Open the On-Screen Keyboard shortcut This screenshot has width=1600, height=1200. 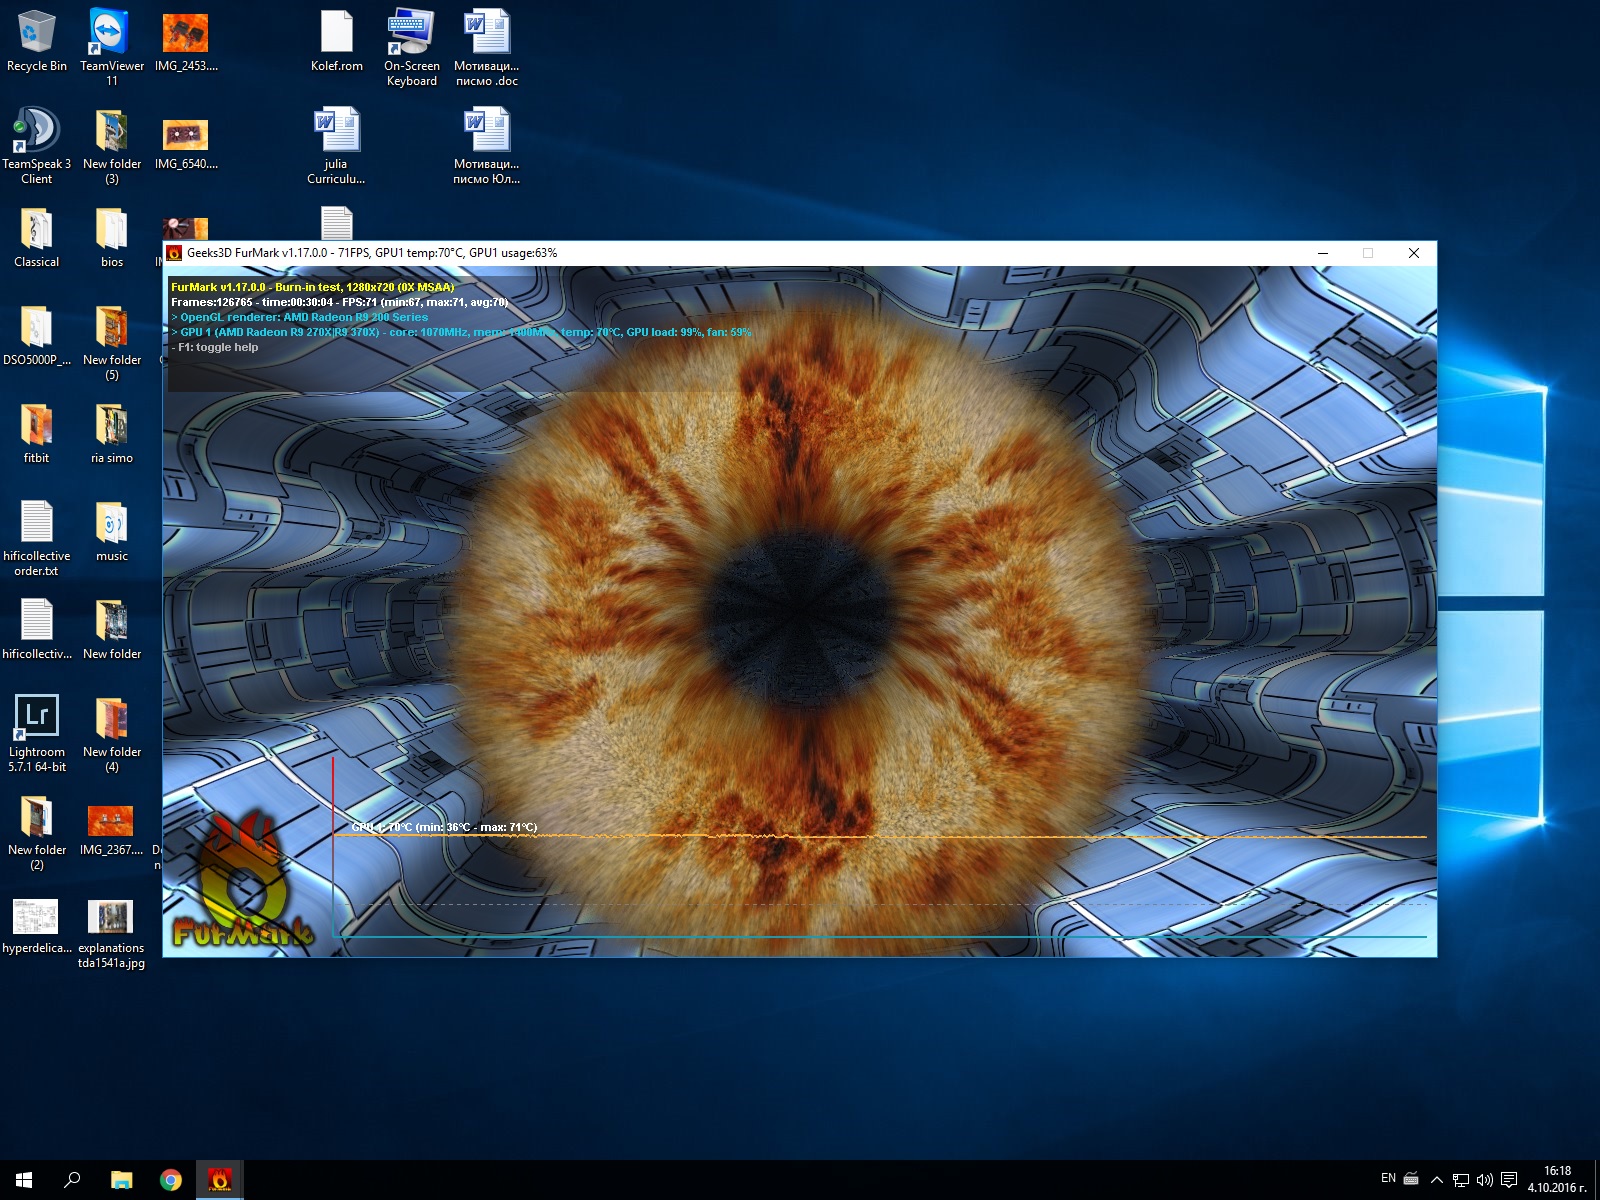point(411,47)
